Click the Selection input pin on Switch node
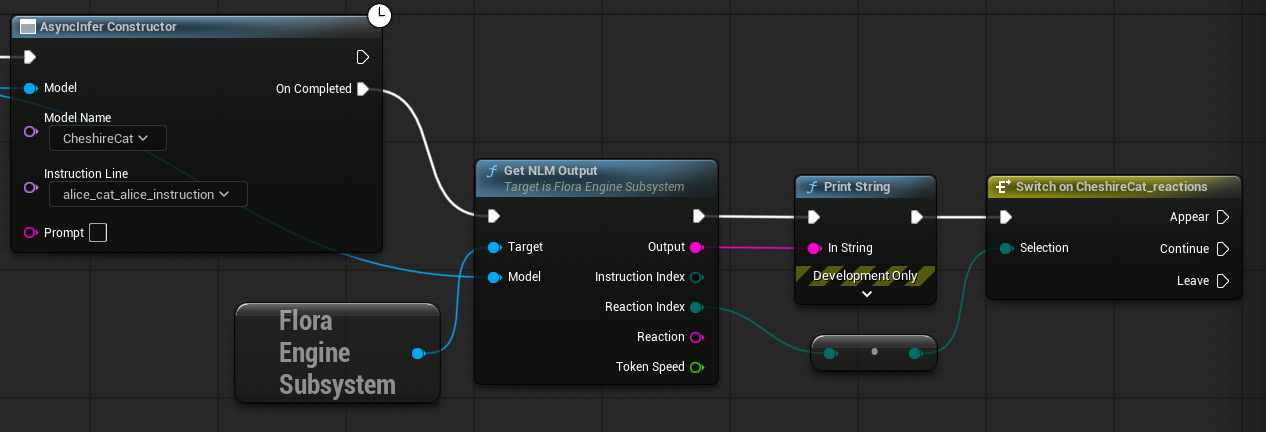Image resolution: width=1266 pixels, height=432 pixels. pos(1005,248)
